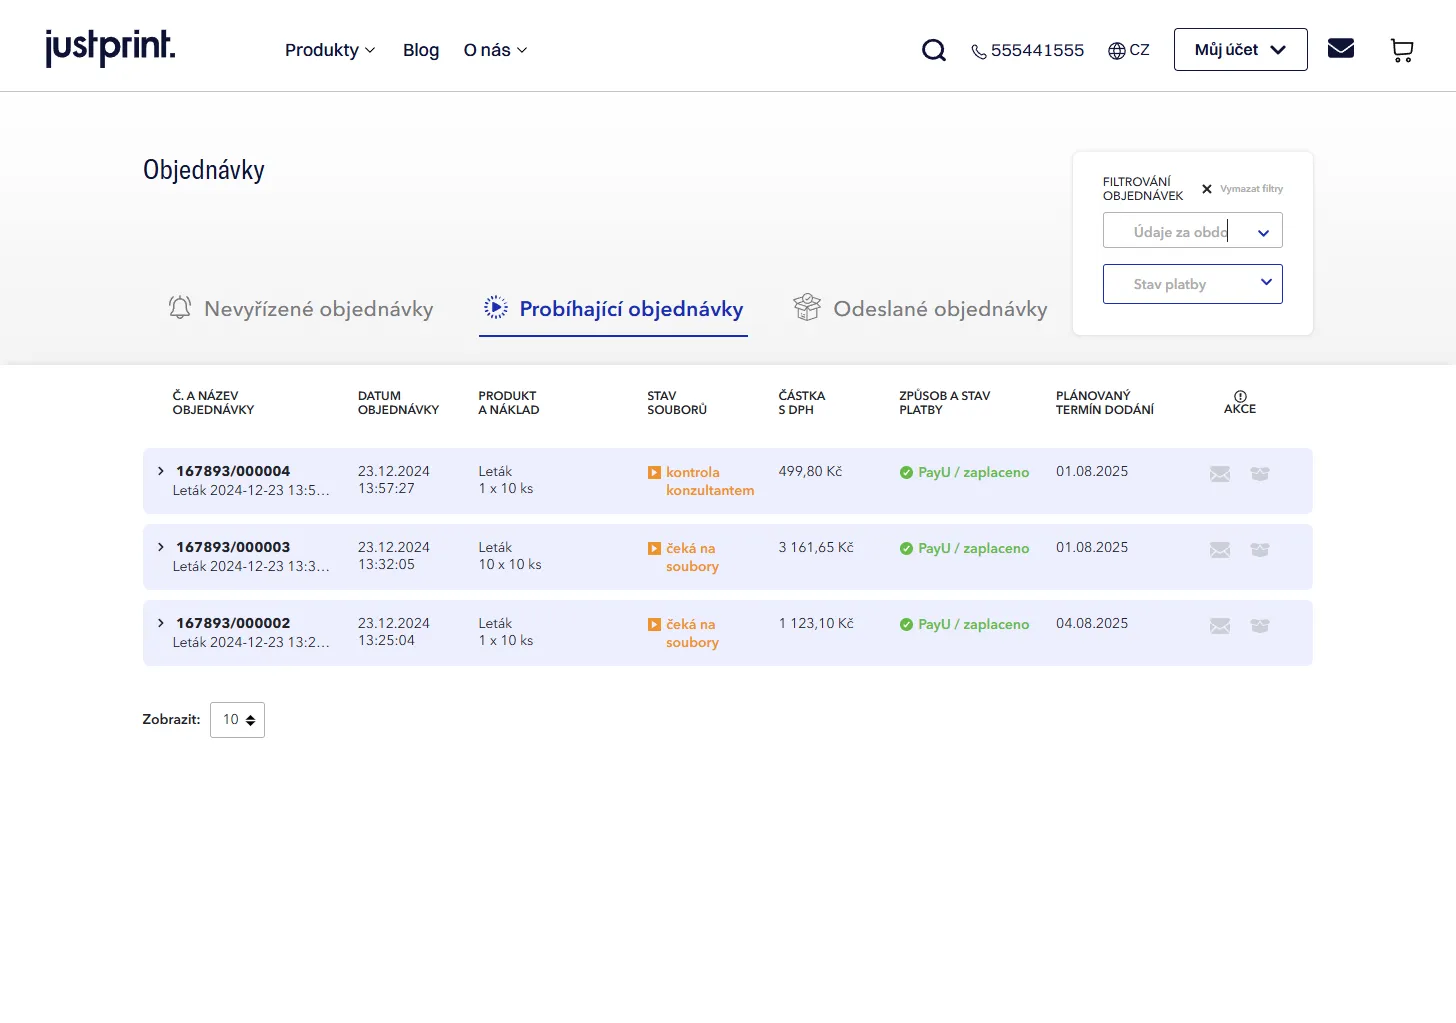This screenshot has height=1023, width=1456.
Task: Open order number 167893/000002
Action: tap(233, 623)
